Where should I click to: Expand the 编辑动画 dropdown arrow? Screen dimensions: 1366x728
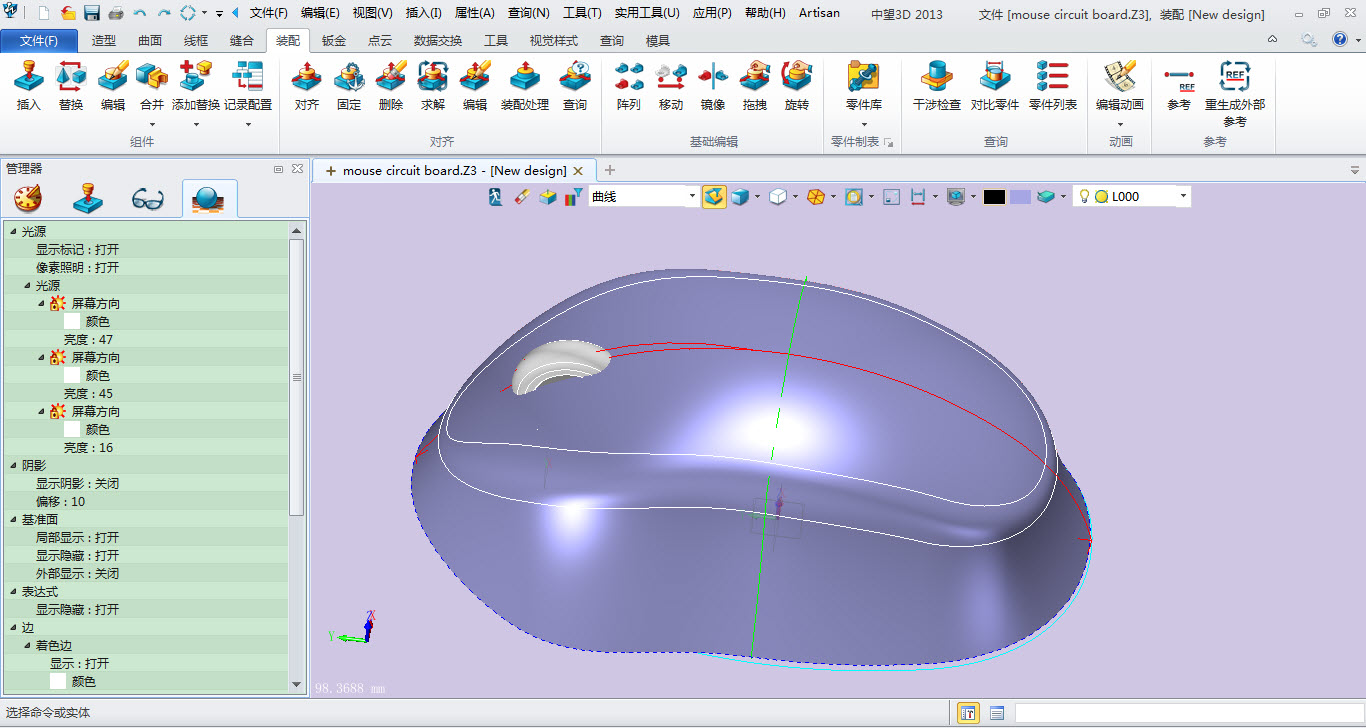[x=1120, y=124]
